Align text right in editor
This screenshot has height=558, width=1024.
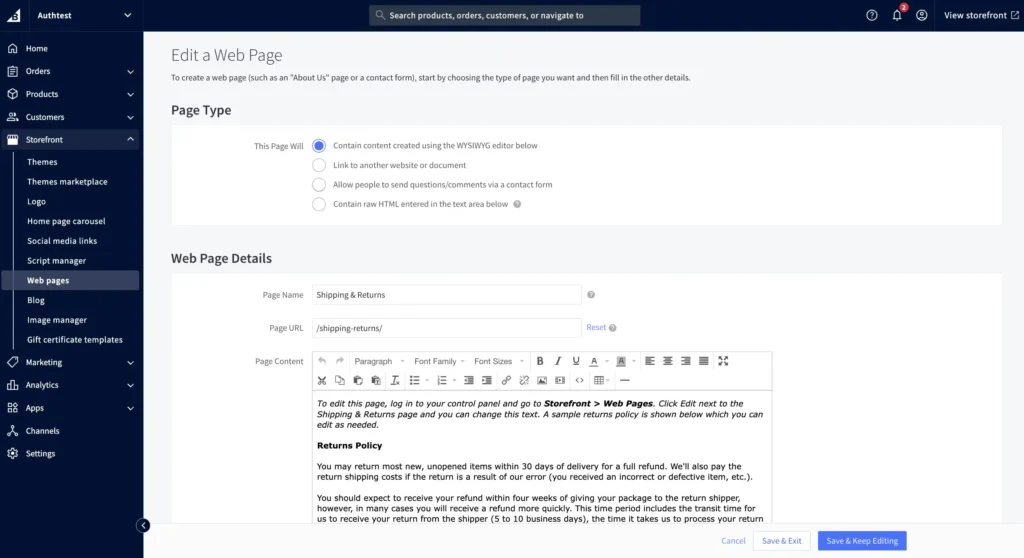(686, 361)
